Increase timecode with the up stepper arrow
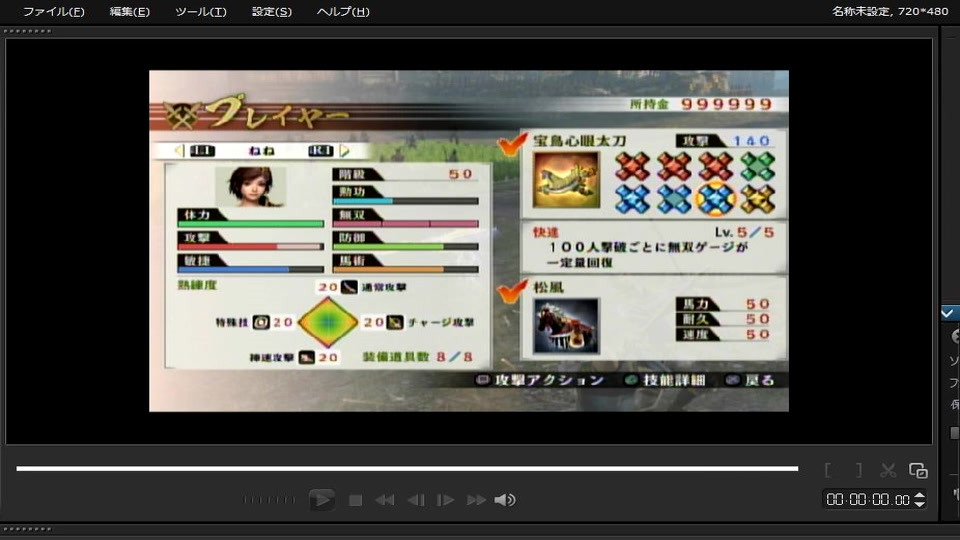Screen dimensions: 960x540 point(920,495)
